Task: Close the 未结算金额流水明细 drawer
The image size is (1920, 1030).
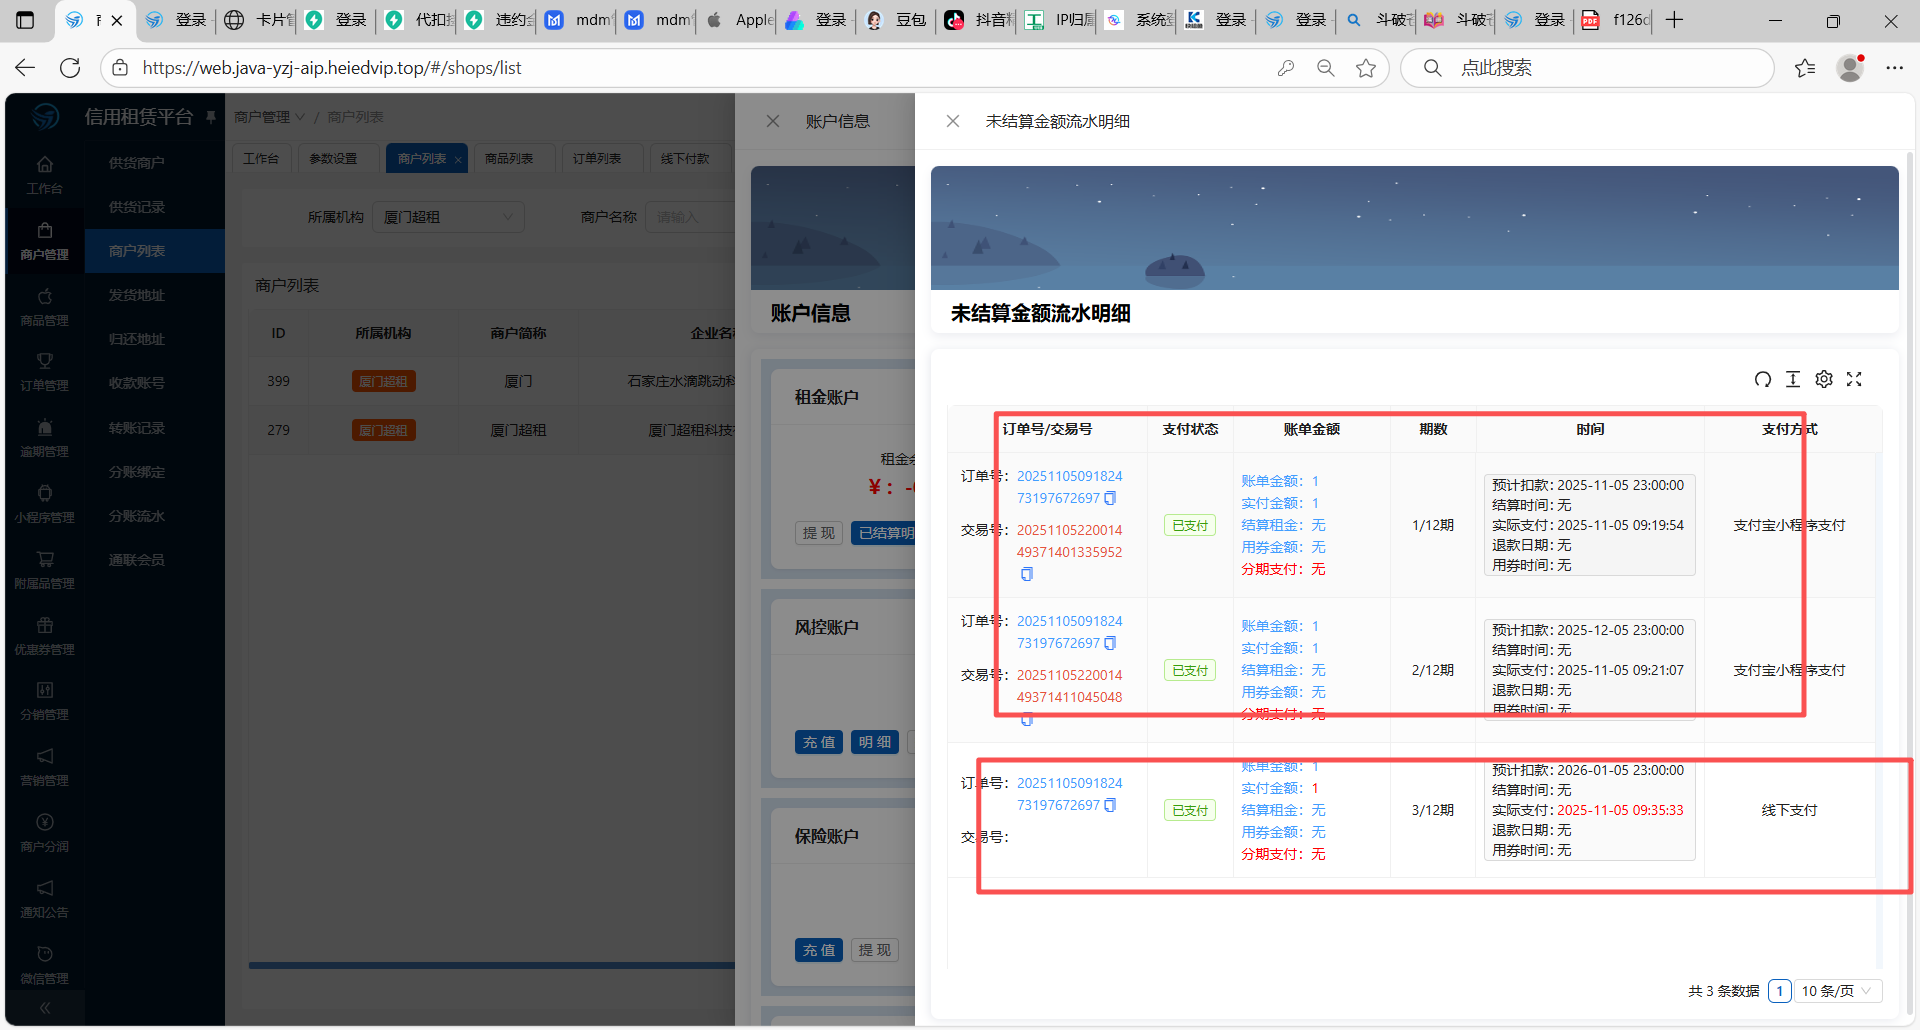Action: click(x=953, y=121)
